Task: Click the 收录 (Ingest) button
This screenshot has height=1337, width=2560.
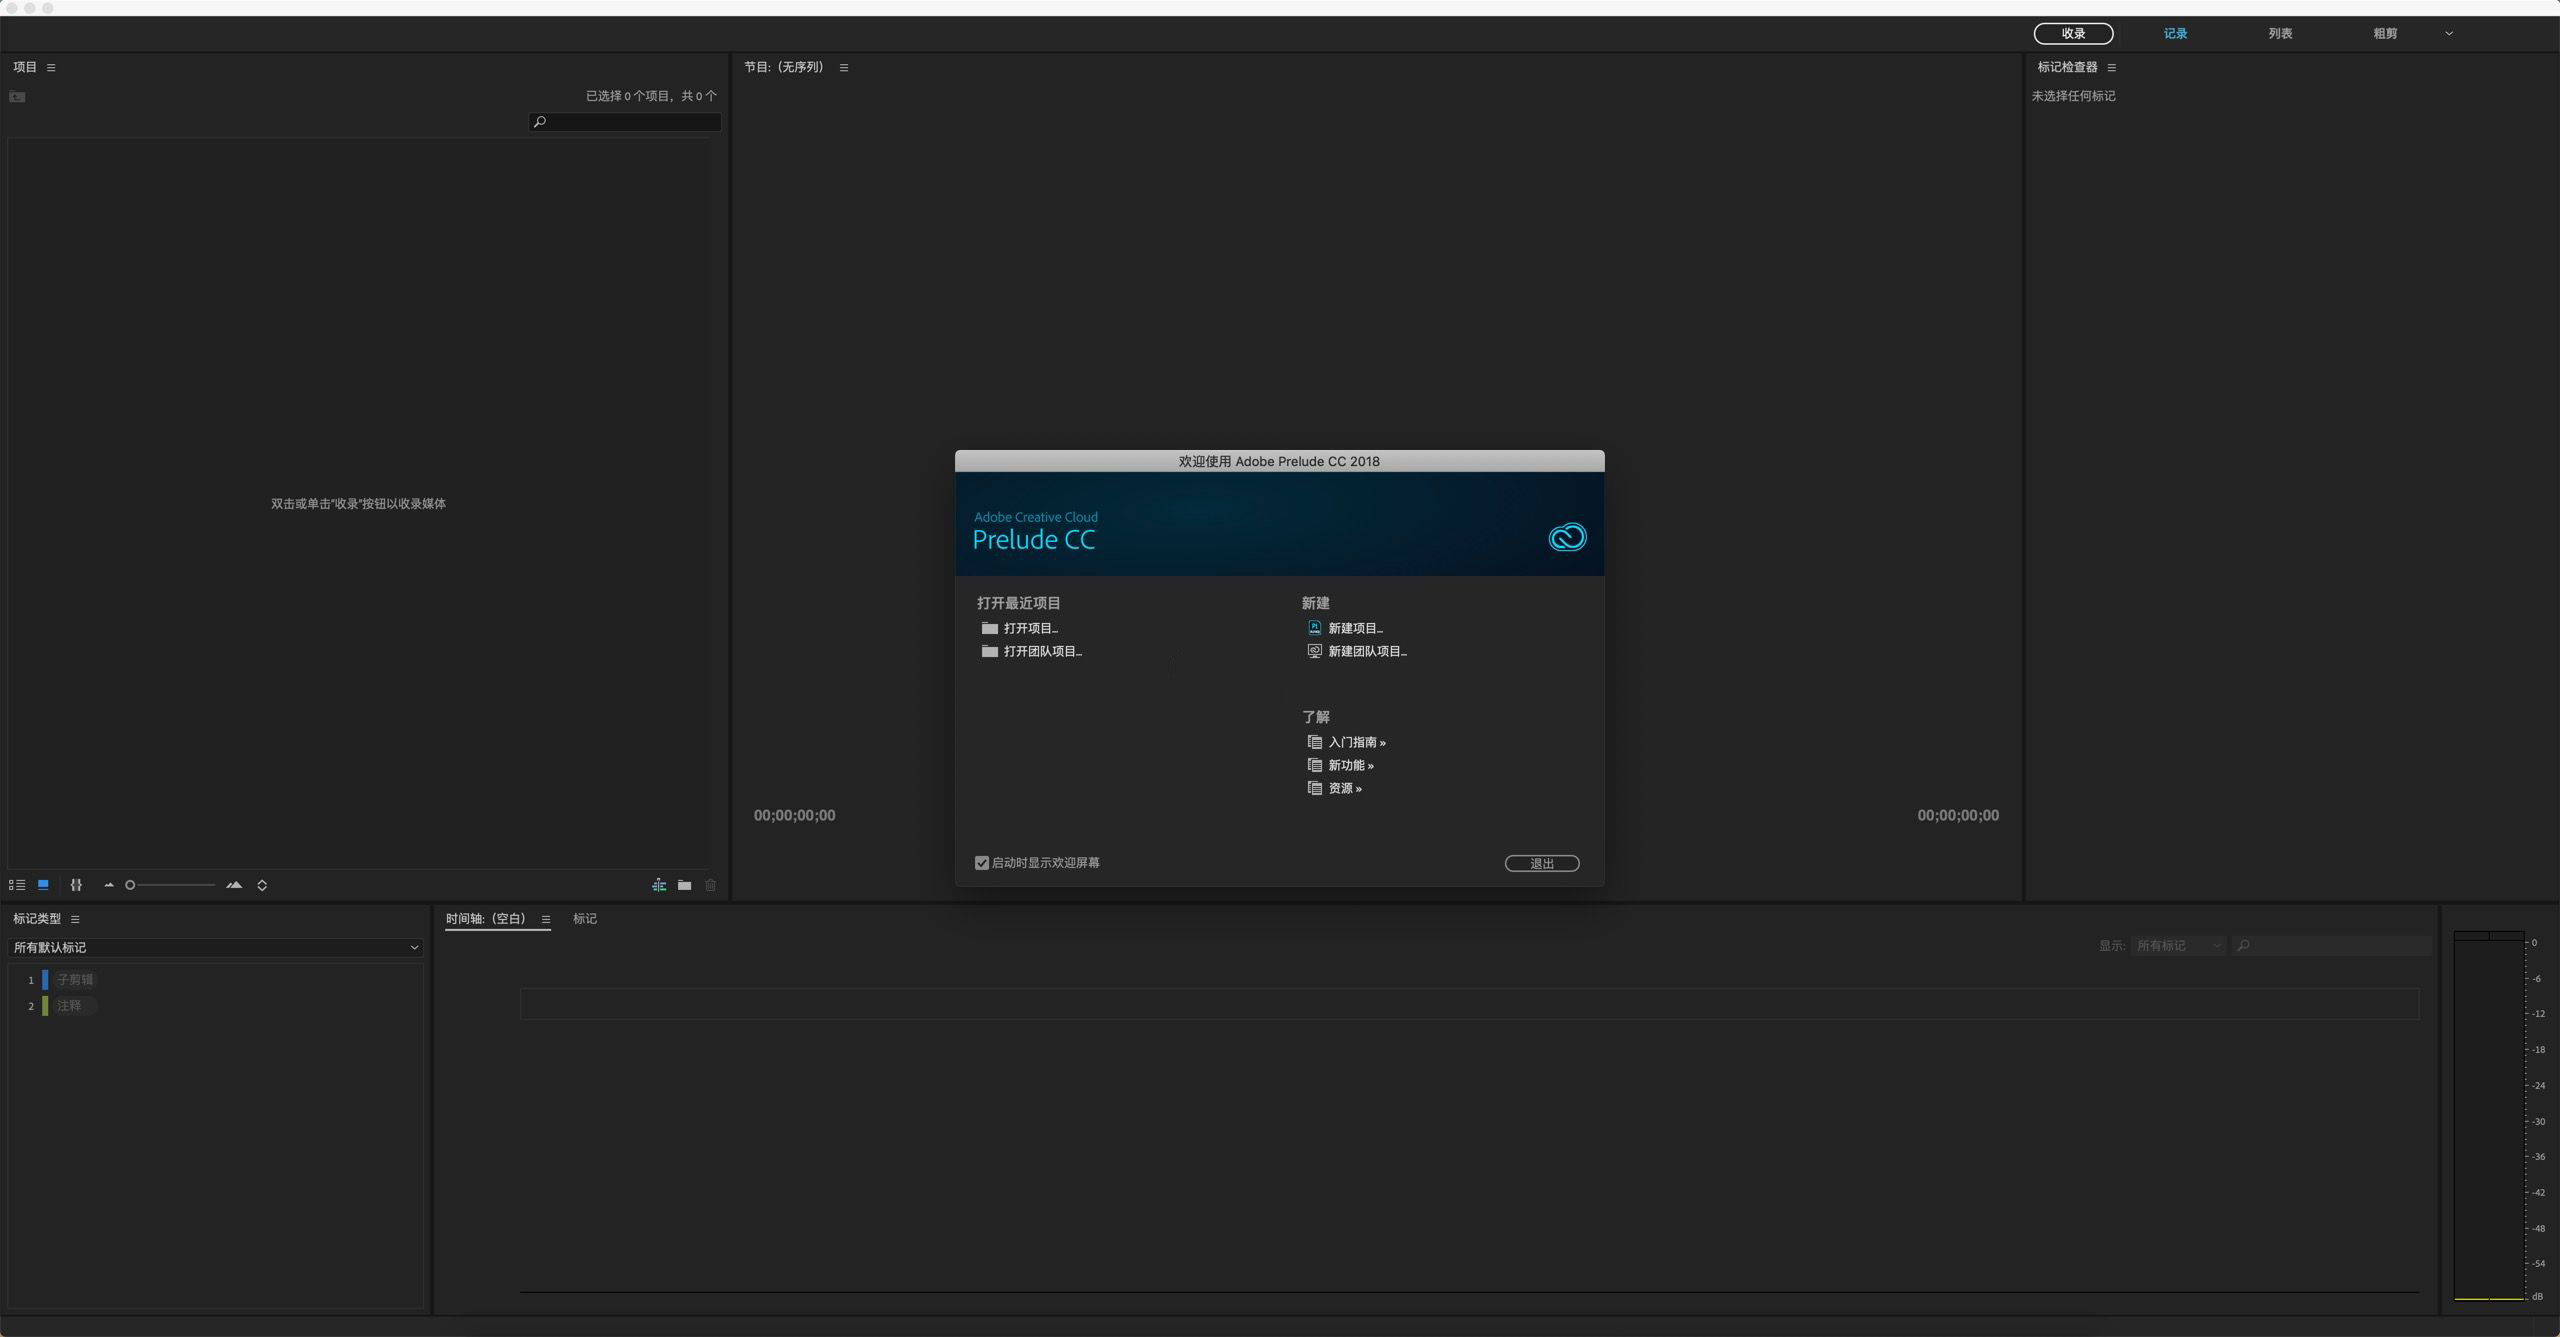Action: click(2073, 33)
